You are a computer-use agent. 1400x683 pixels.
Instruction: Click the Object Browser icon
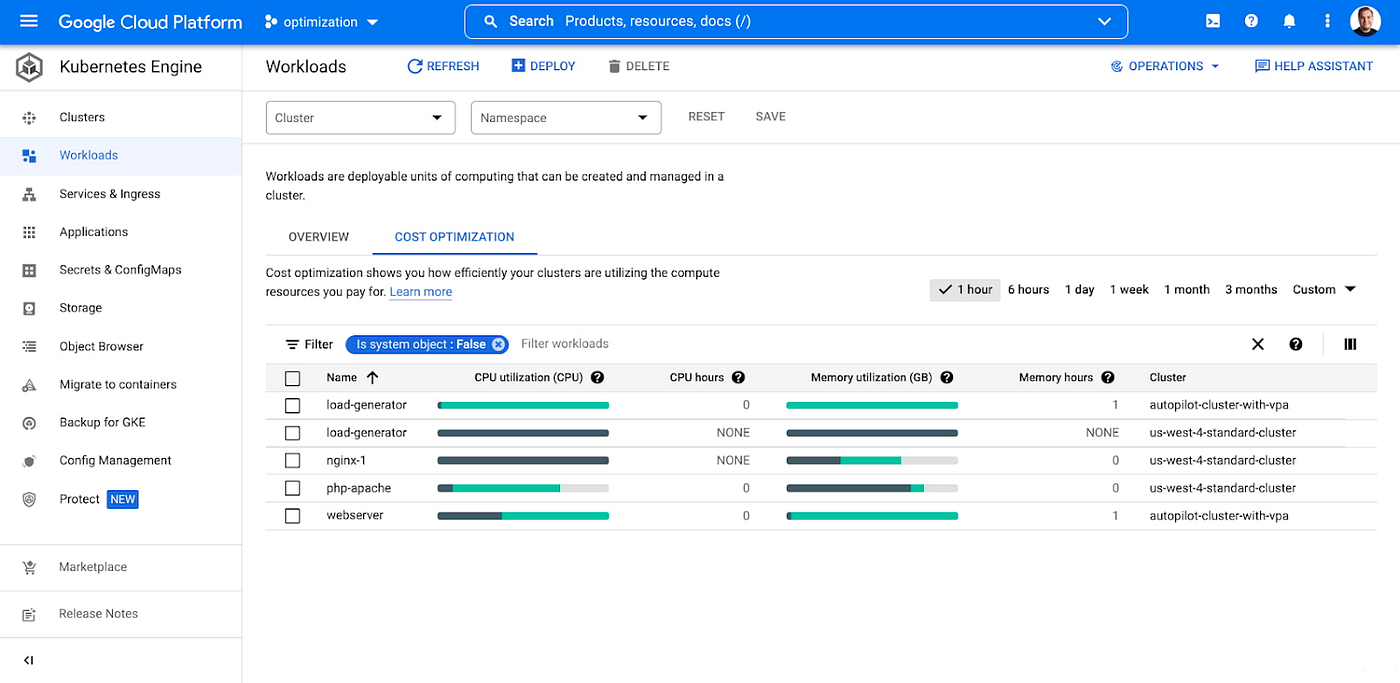click(x=29, y=347)
